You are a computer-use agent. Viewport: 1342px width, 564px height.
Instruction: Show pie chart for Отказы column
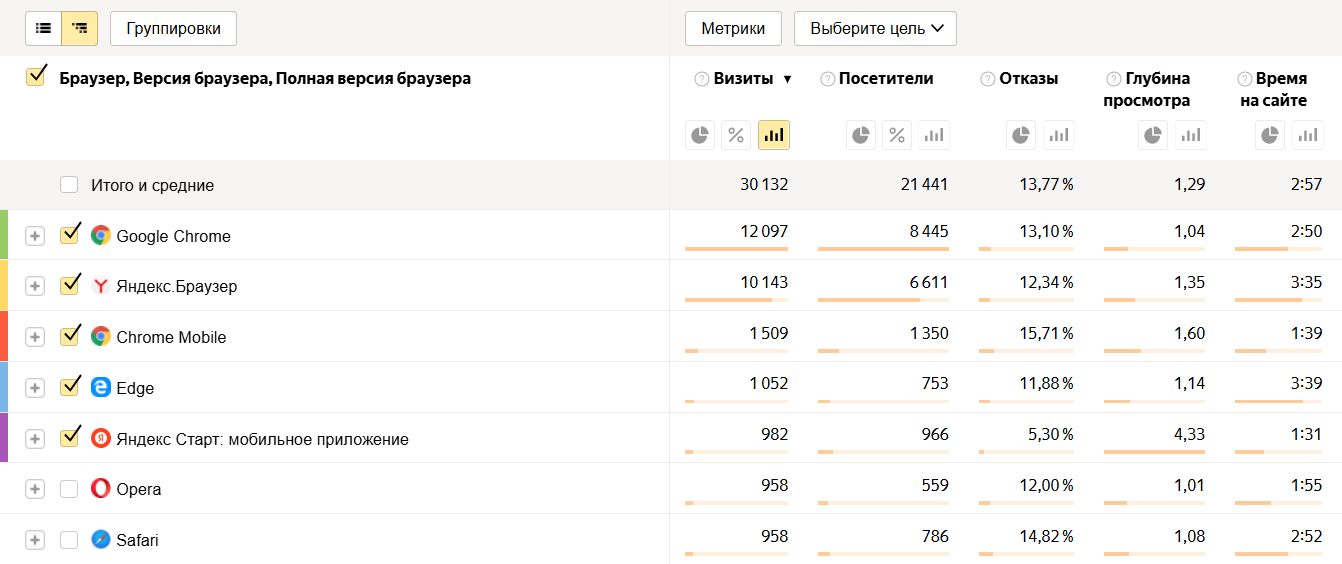click(1021, 135)
